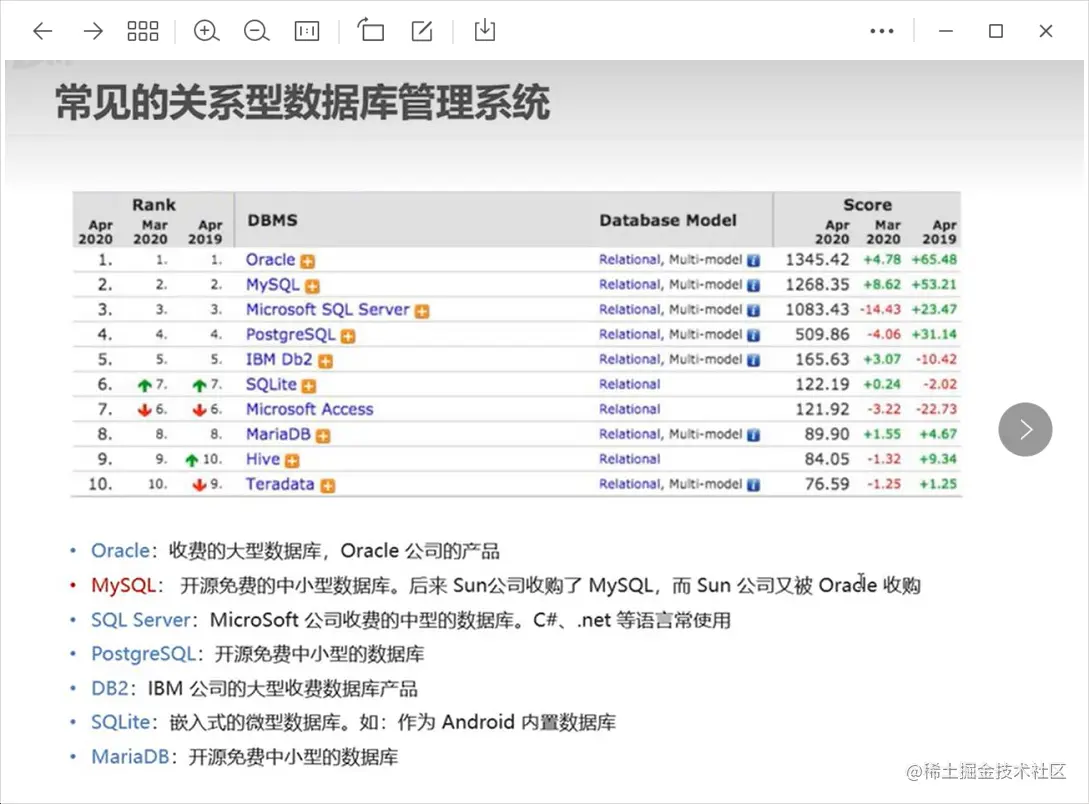Click info icon in Microsoft SQL Server row
Image resolution: width=1089 pixels, height=804 pixels.
click(754, 311)
